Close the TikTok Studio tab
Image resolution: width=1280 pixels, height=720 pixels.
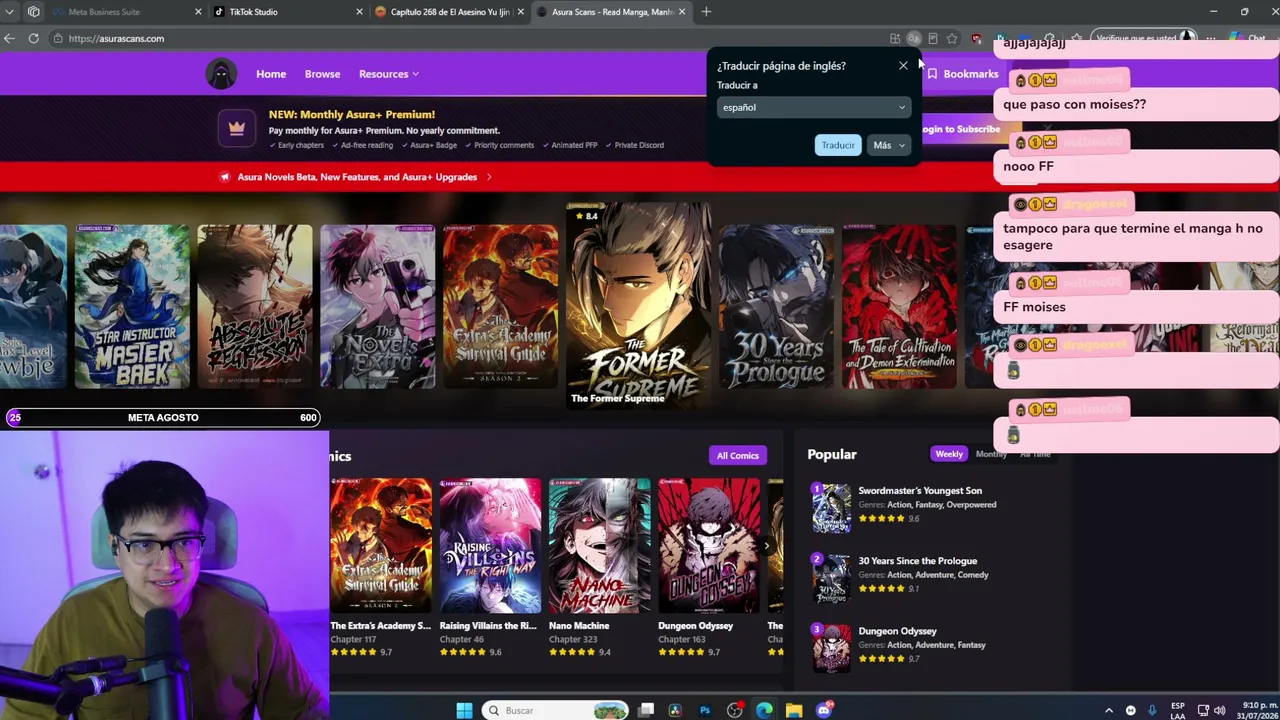359,12
